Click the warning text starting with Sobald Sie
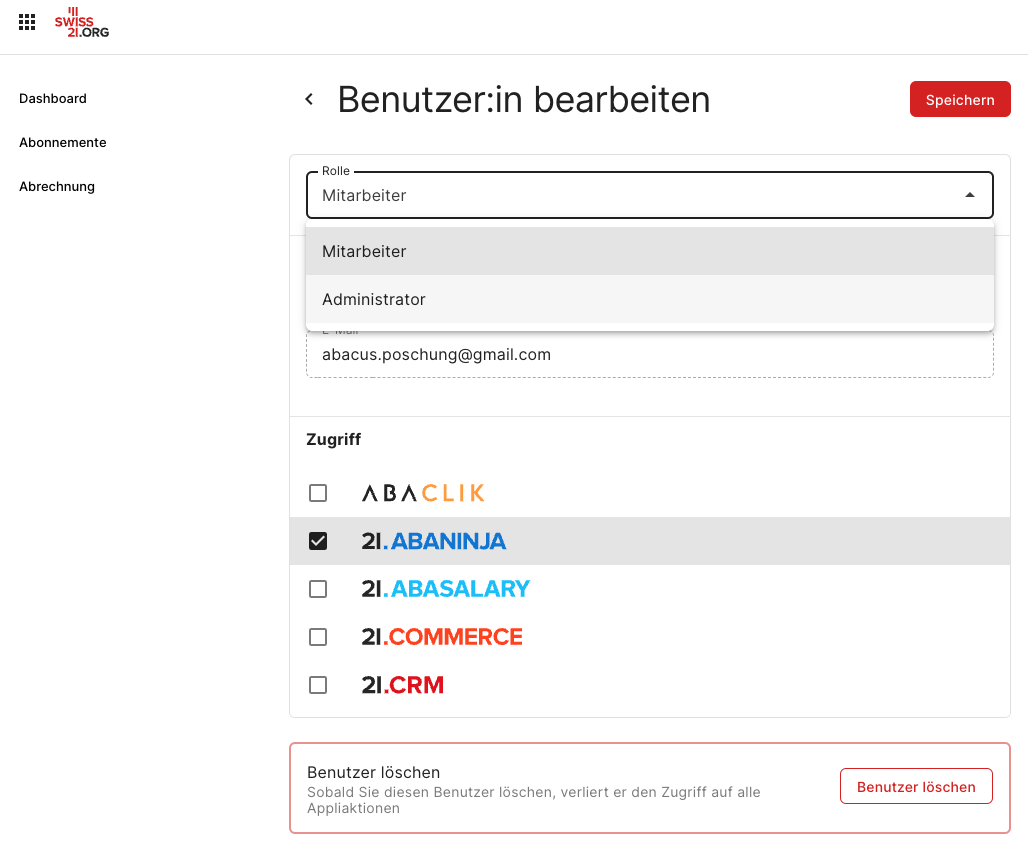 (534, 800)
